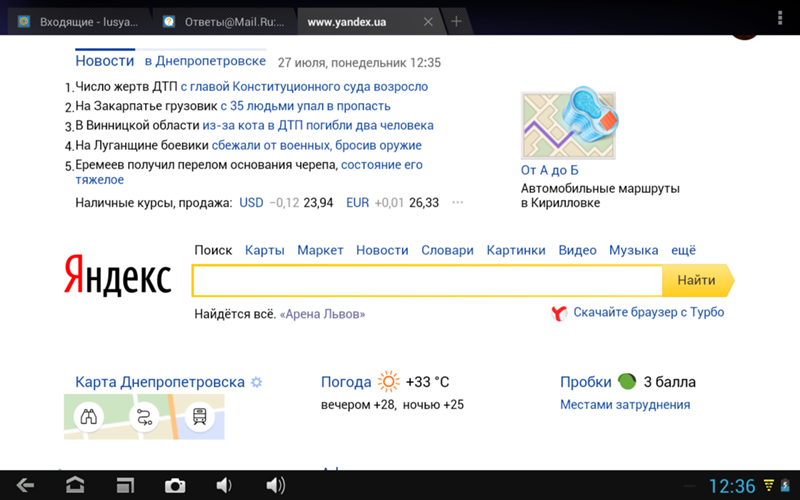Click the Поиск label above search box

tap(213, 250)
